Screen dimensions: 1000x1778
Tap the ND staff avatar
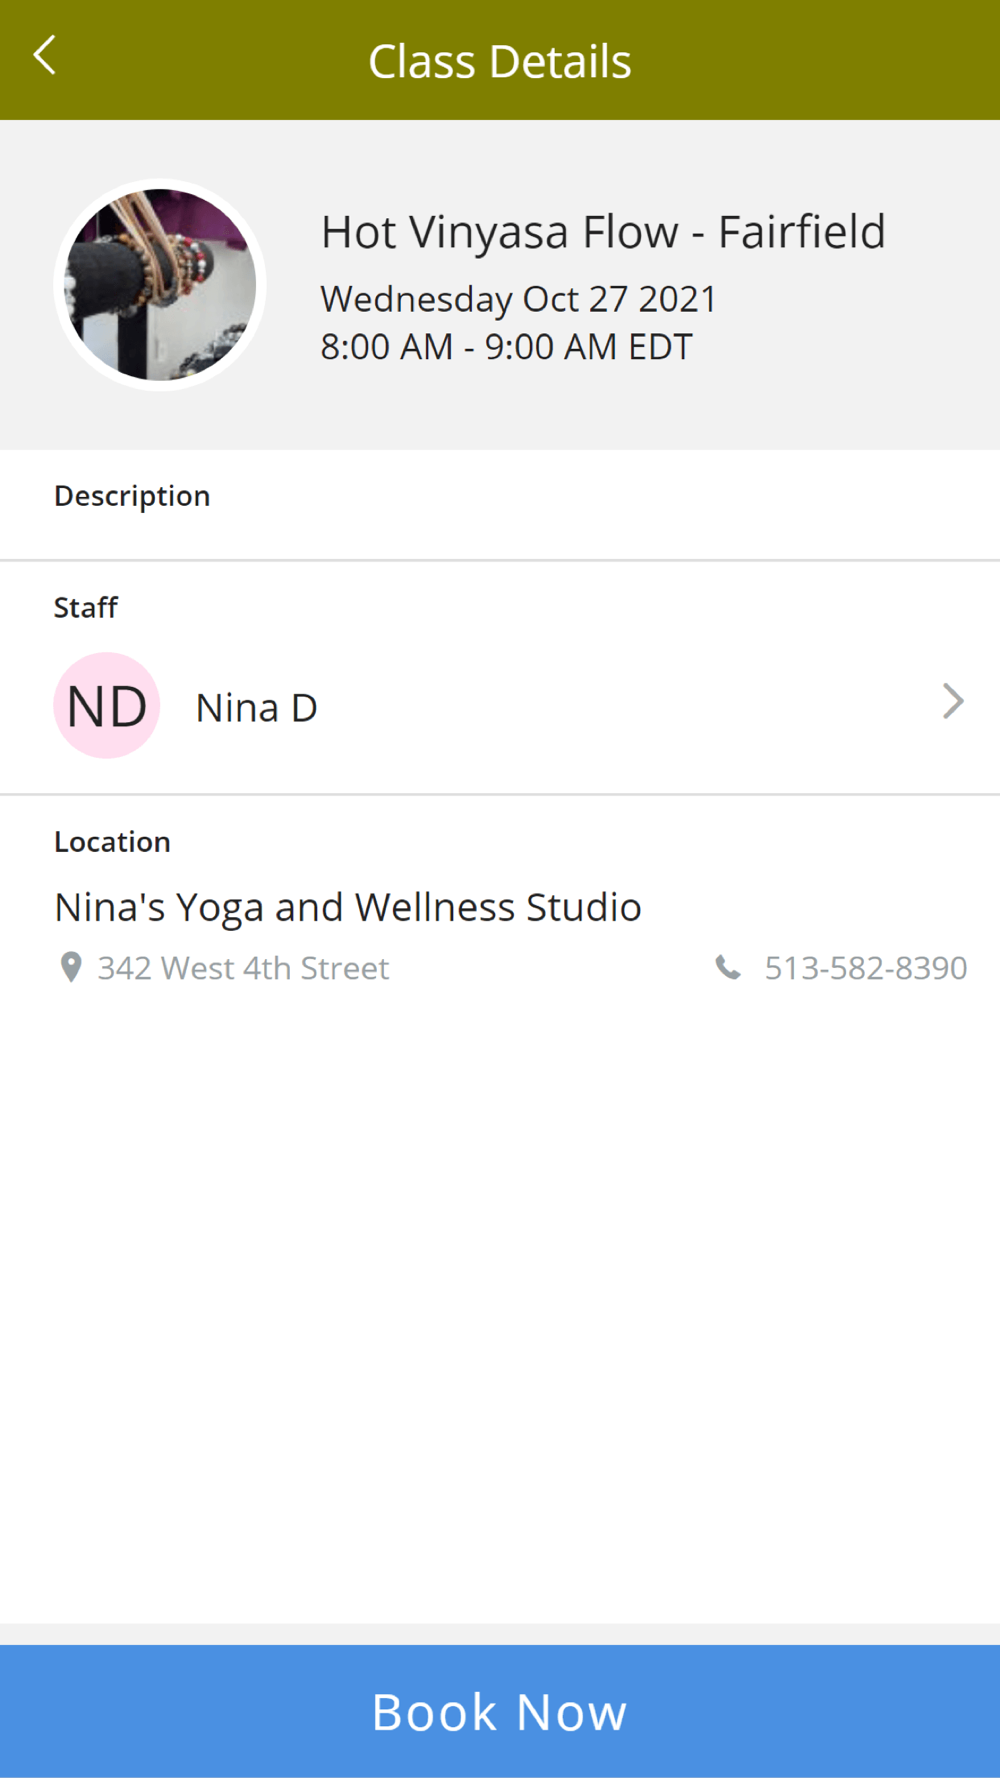[x=107, y=706]
